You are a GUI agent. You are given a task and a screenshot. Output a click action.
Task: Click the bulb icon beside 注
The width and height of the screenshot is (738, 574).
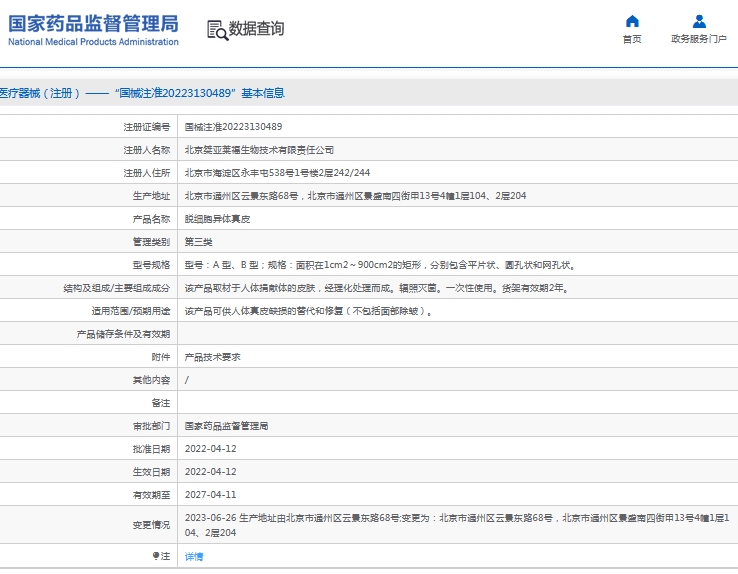tap(156, 556)
